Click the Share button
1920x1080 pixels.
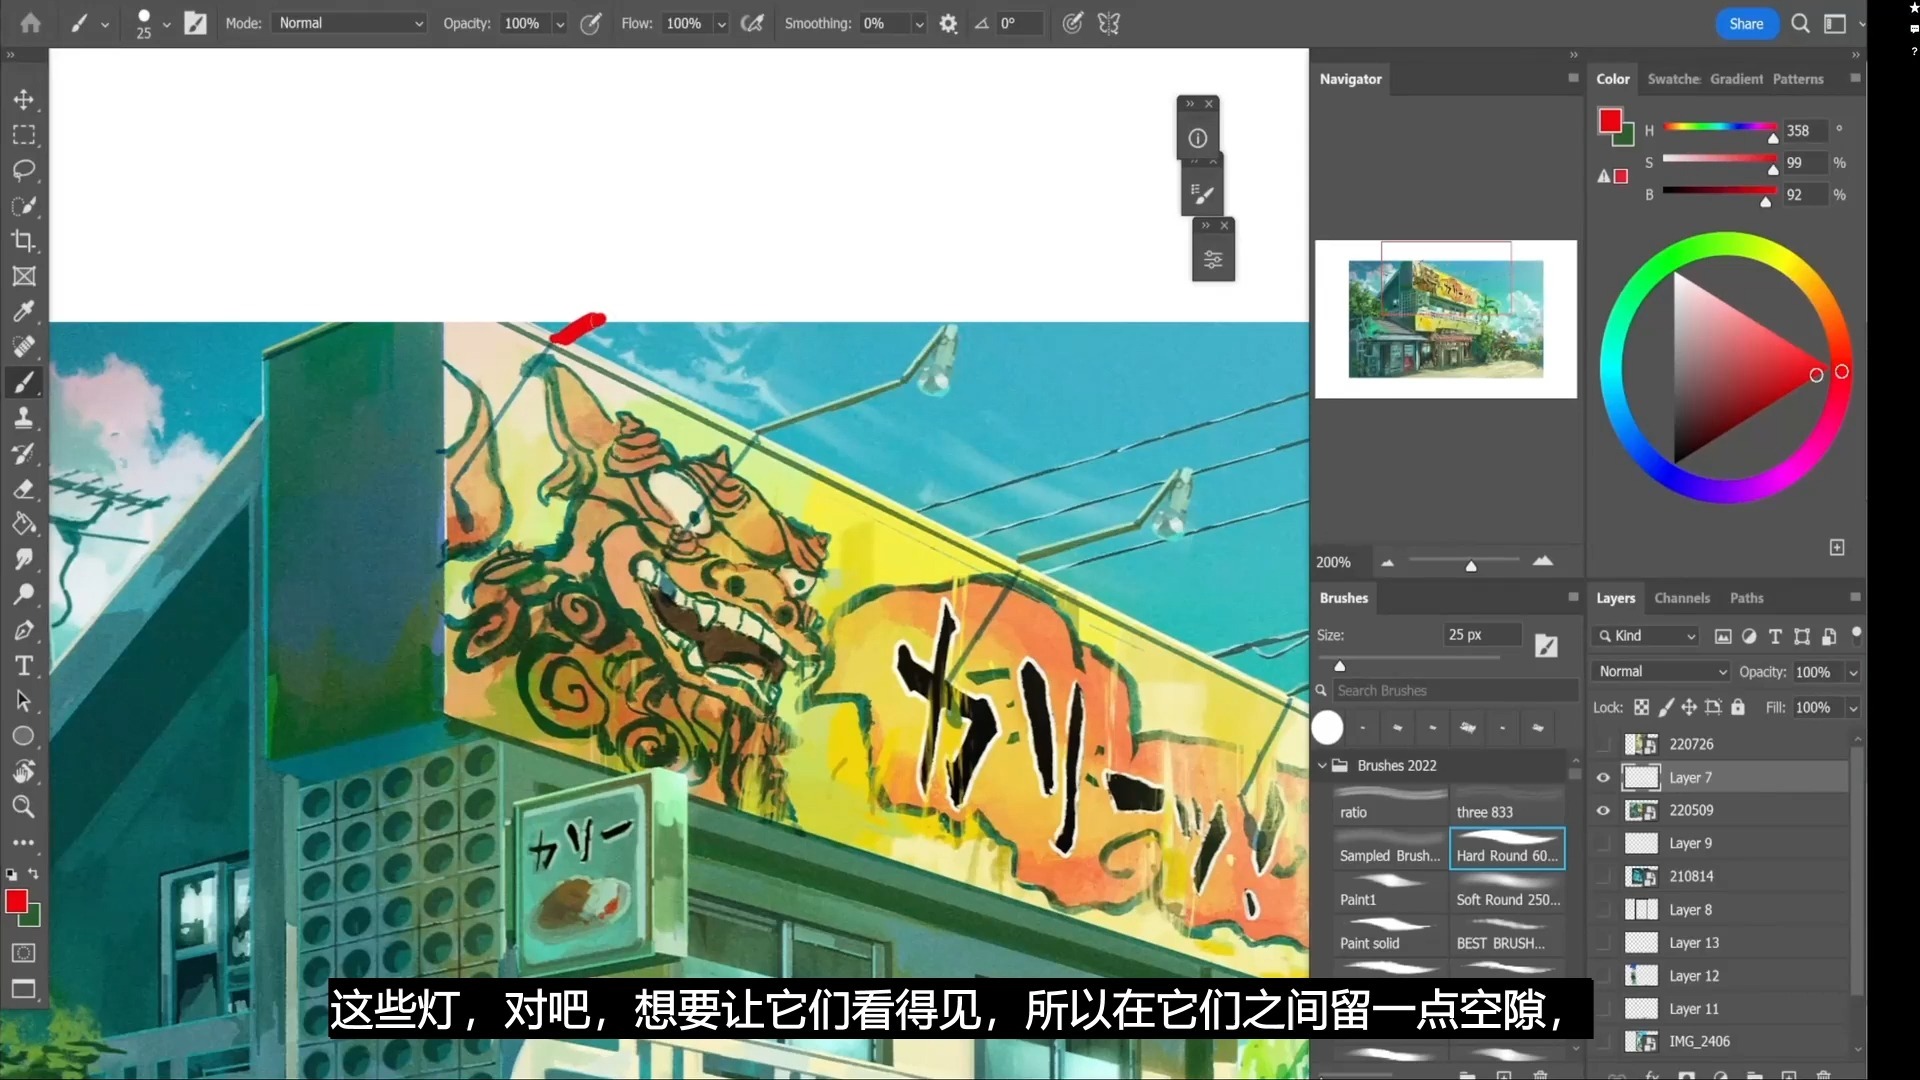pyautogui.click(x=1746, y=23)
